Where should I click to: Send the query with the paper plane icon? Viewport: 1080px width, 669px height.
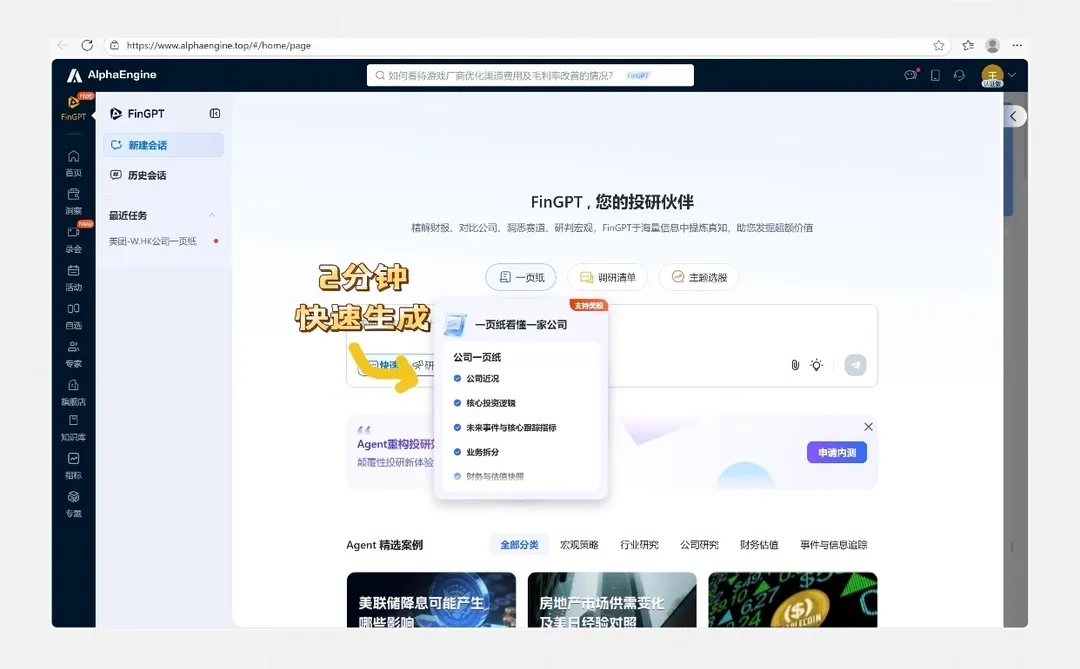click(x=855, y=365)
